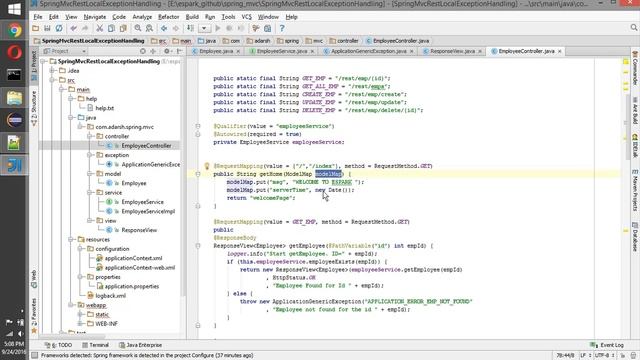The width and height of the screenshot is (640, 360).
Task: Collapse the help folder node
Action: pos(71,99)
